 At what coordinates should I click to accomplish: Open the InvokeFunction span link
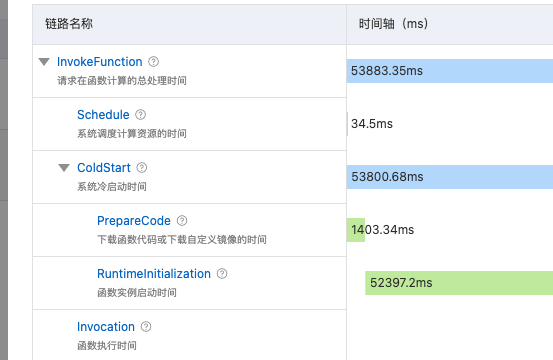click(99, 62)
